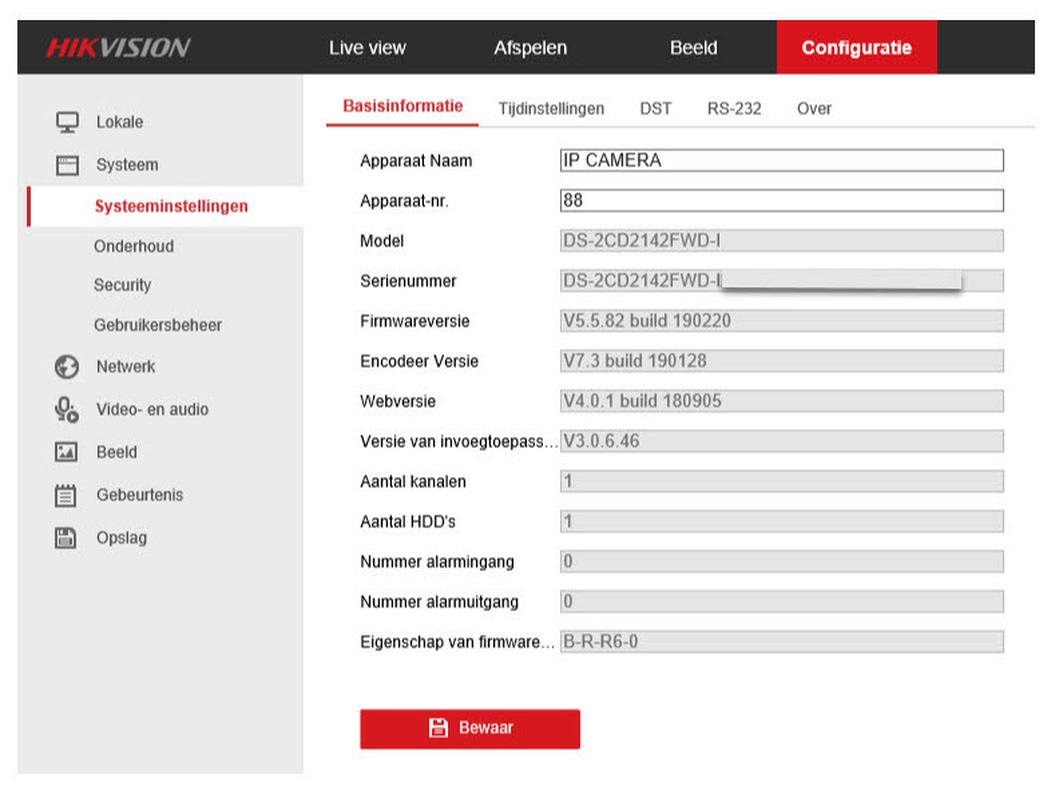Click the Netwerk globe icon
This screenshot has width=1051, height=786.
[x=67, y=367]
